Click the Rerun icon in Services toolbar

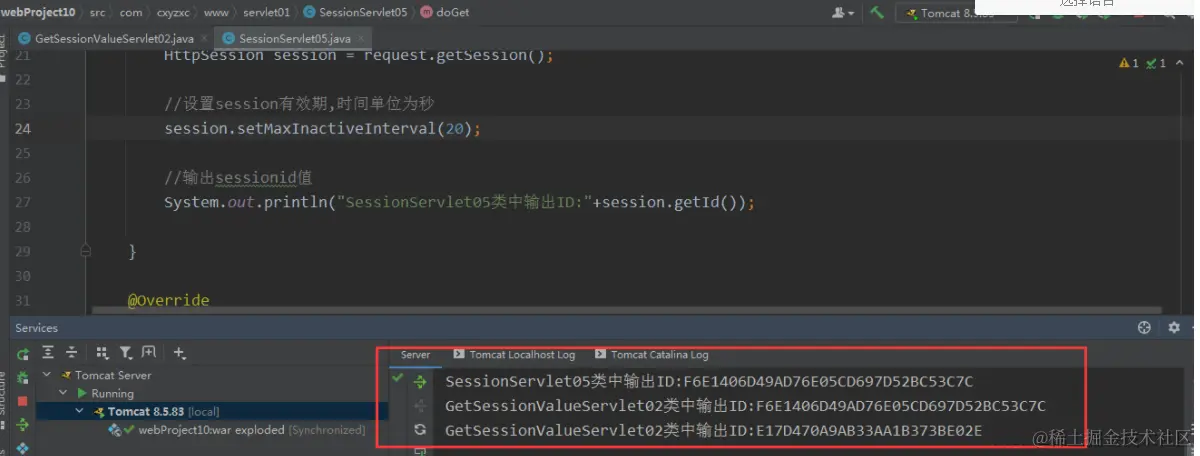click(x=22, y=353)
